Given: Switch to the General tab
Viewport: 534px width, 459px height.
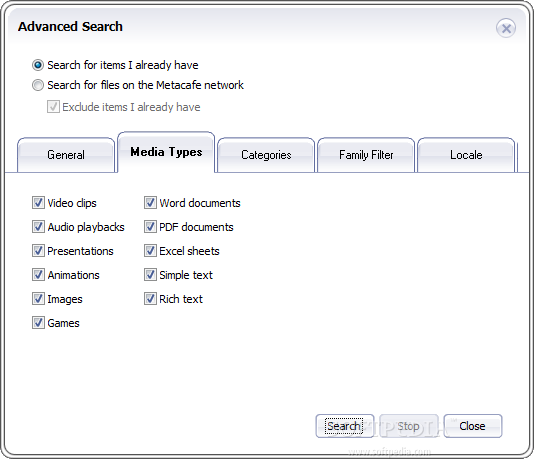Looking at the screenshot, I should click(66, 155).
